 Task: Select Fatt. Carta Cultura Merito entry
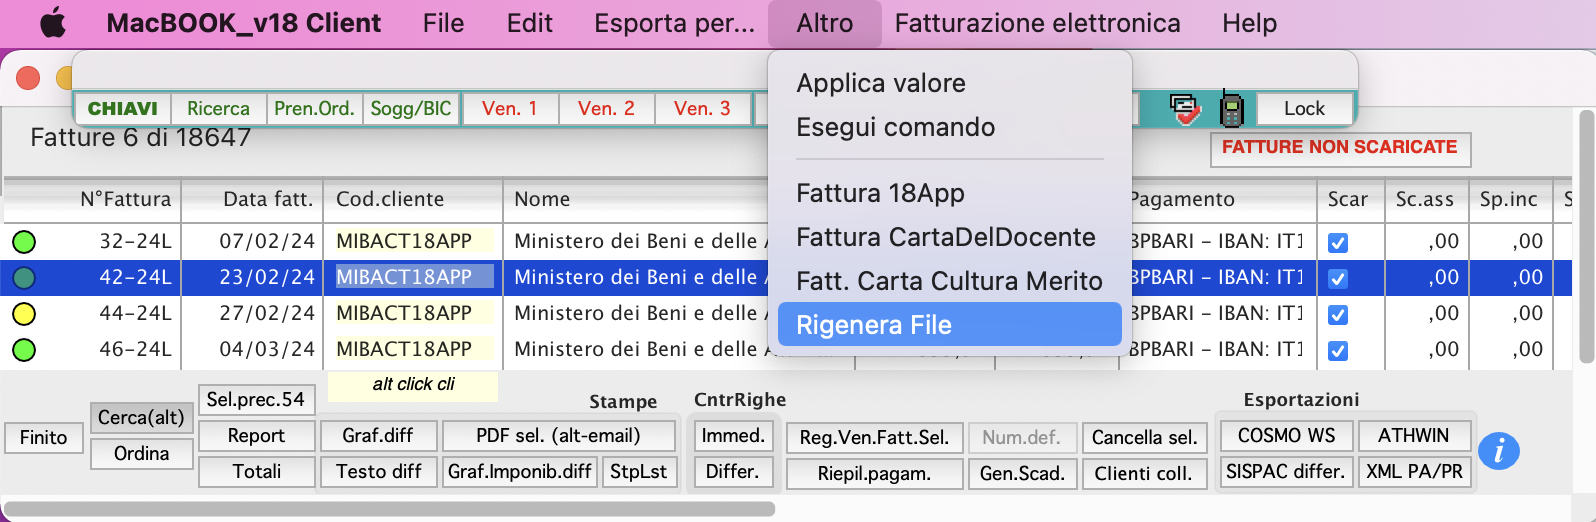click(949, 281)
